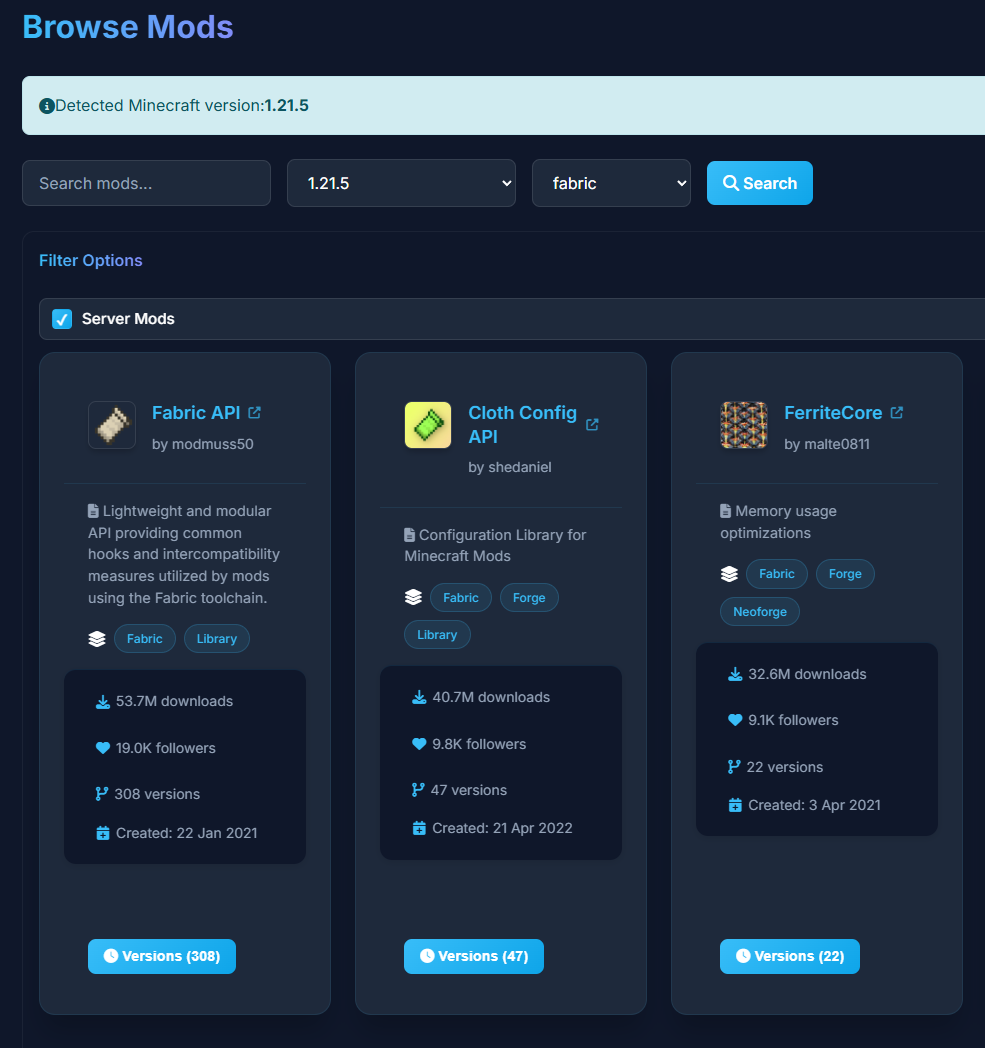Image resolution: width=985 pixels, height=1048 pixels.
Task: Open the 1.21.5 version dropdown
Action: [402, 183]
